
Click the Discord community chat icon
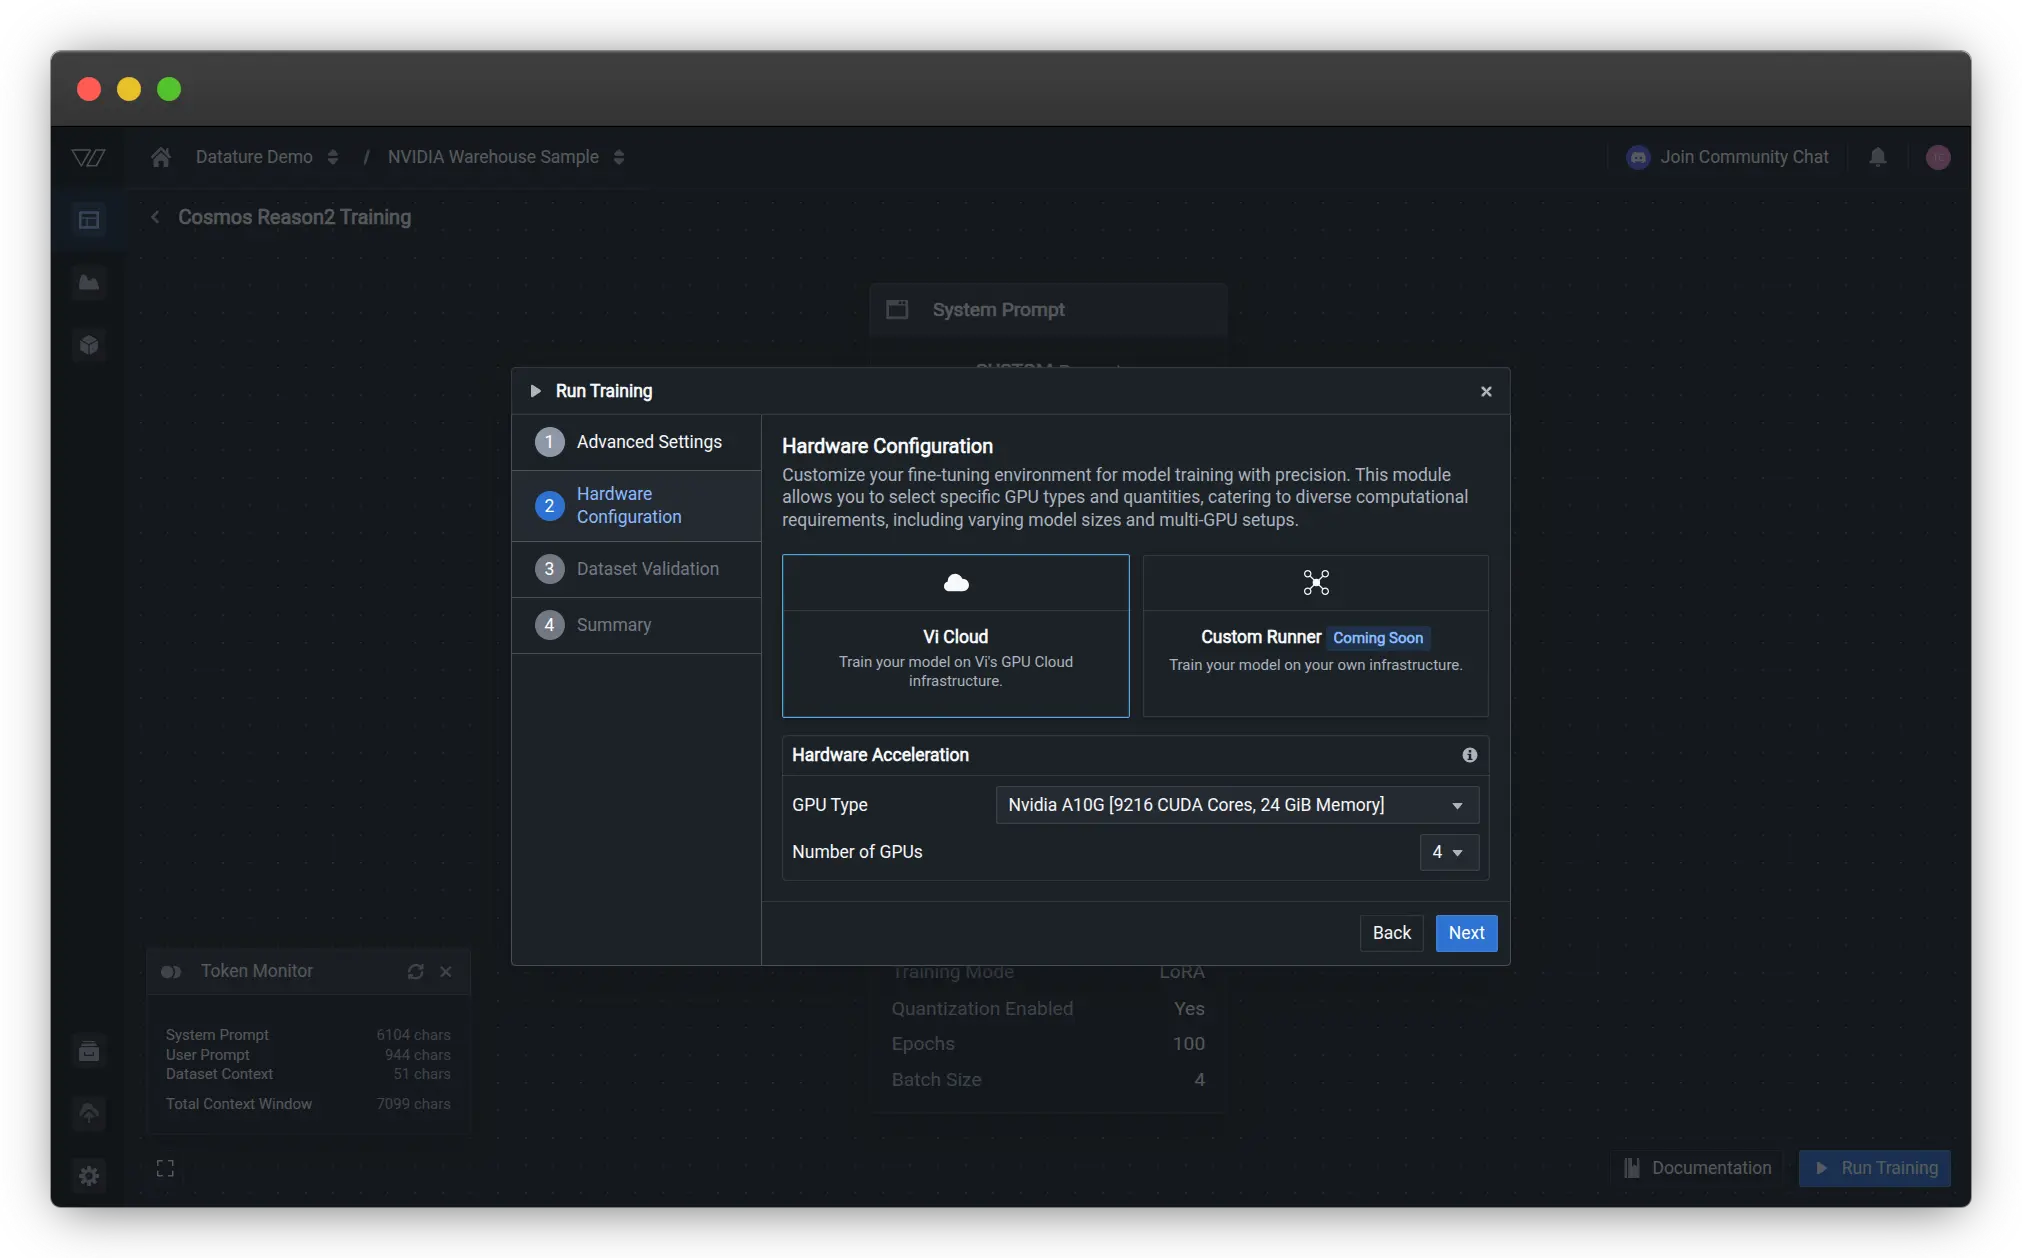pyautogui.click(x=1638, y=157)
